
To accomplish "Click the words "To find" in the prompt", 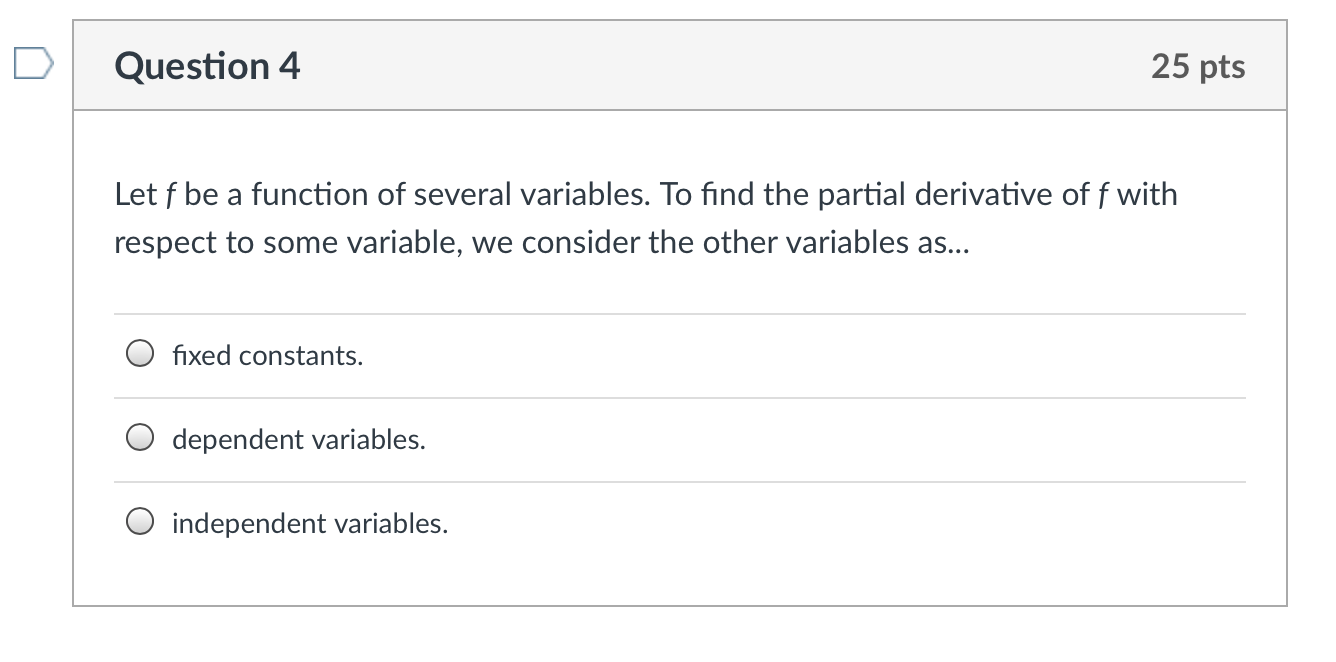I will pyautogui.click(x=710, y=195).
